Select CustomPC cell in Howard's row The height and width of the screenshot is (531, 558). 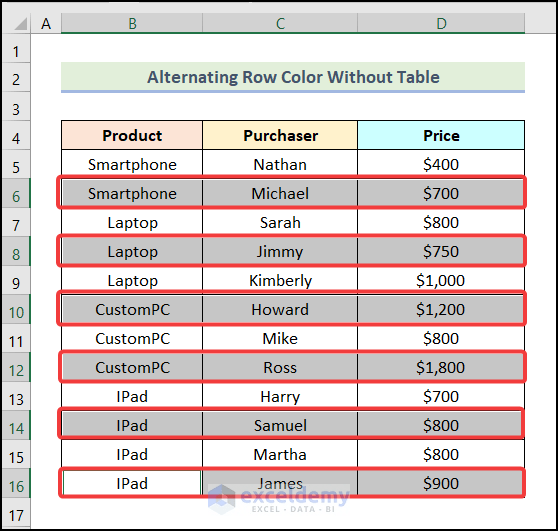tap(132, 309)
